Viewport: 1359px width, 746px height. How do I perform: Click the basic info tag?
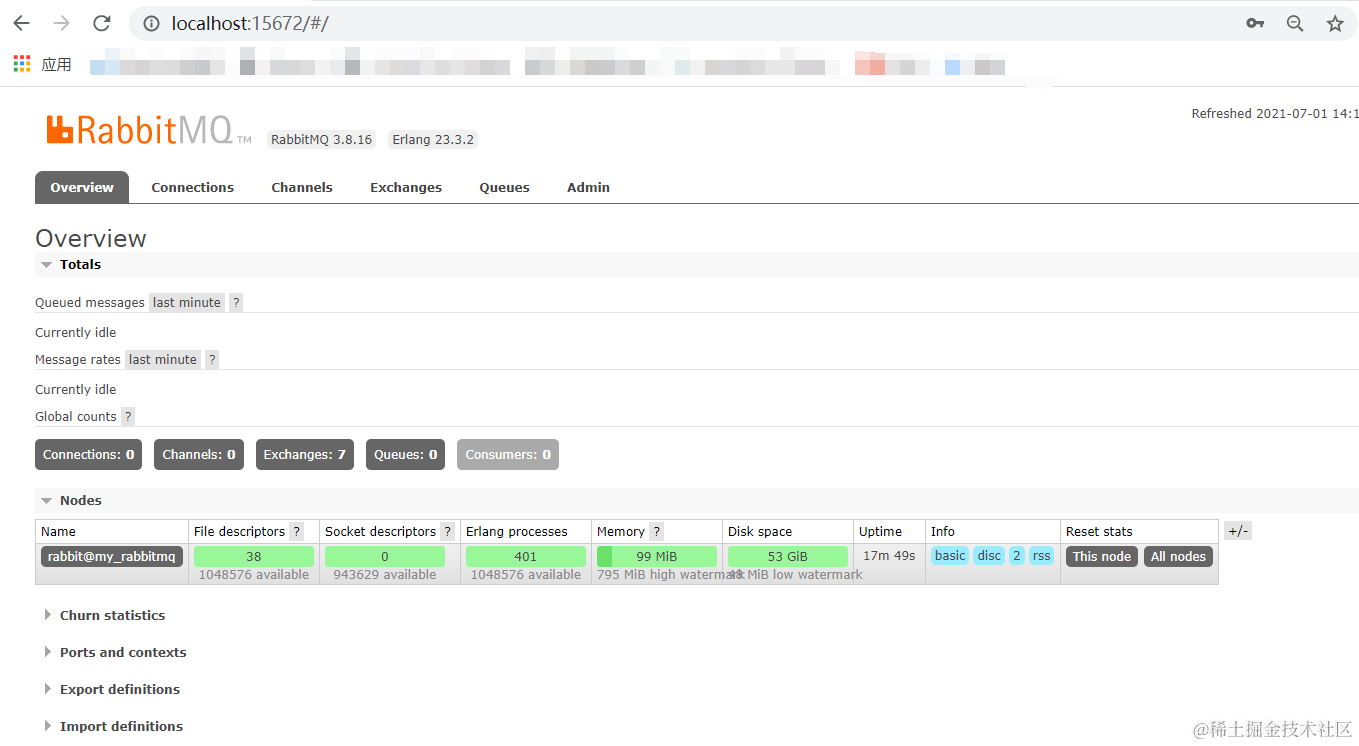(950, 556)
